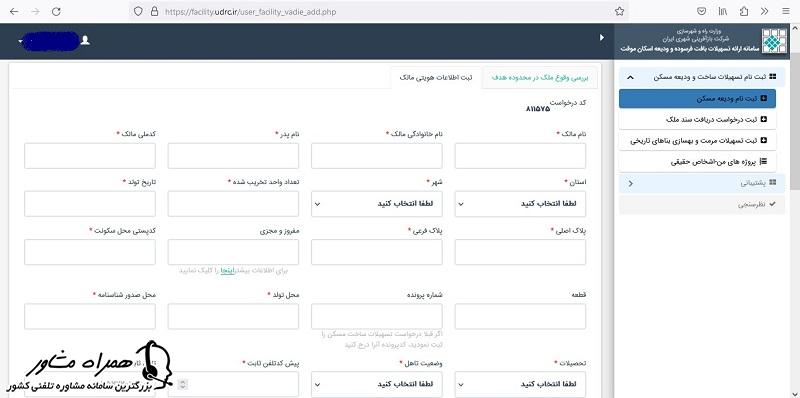Viewport: 800px width, 398px height.
Task: Focus the شماره پرونده input field
Action: [377, 316]
